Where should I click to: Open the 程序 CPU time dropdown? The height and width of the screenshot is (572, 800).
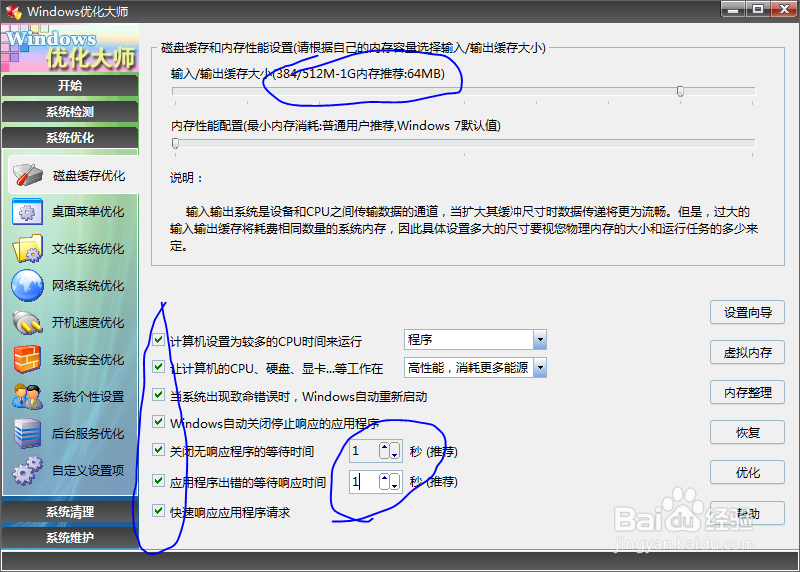pyautogui.click(x=540, y=339)
